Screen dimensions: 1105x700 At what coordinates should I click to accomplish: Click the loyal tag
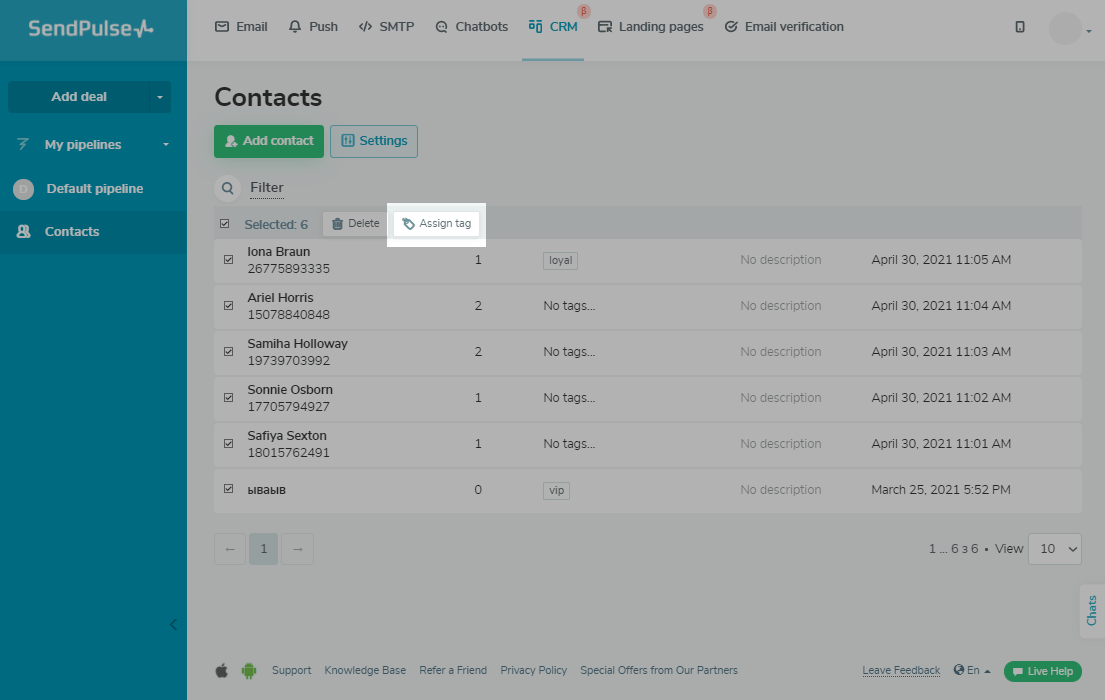tap(560, 260)
